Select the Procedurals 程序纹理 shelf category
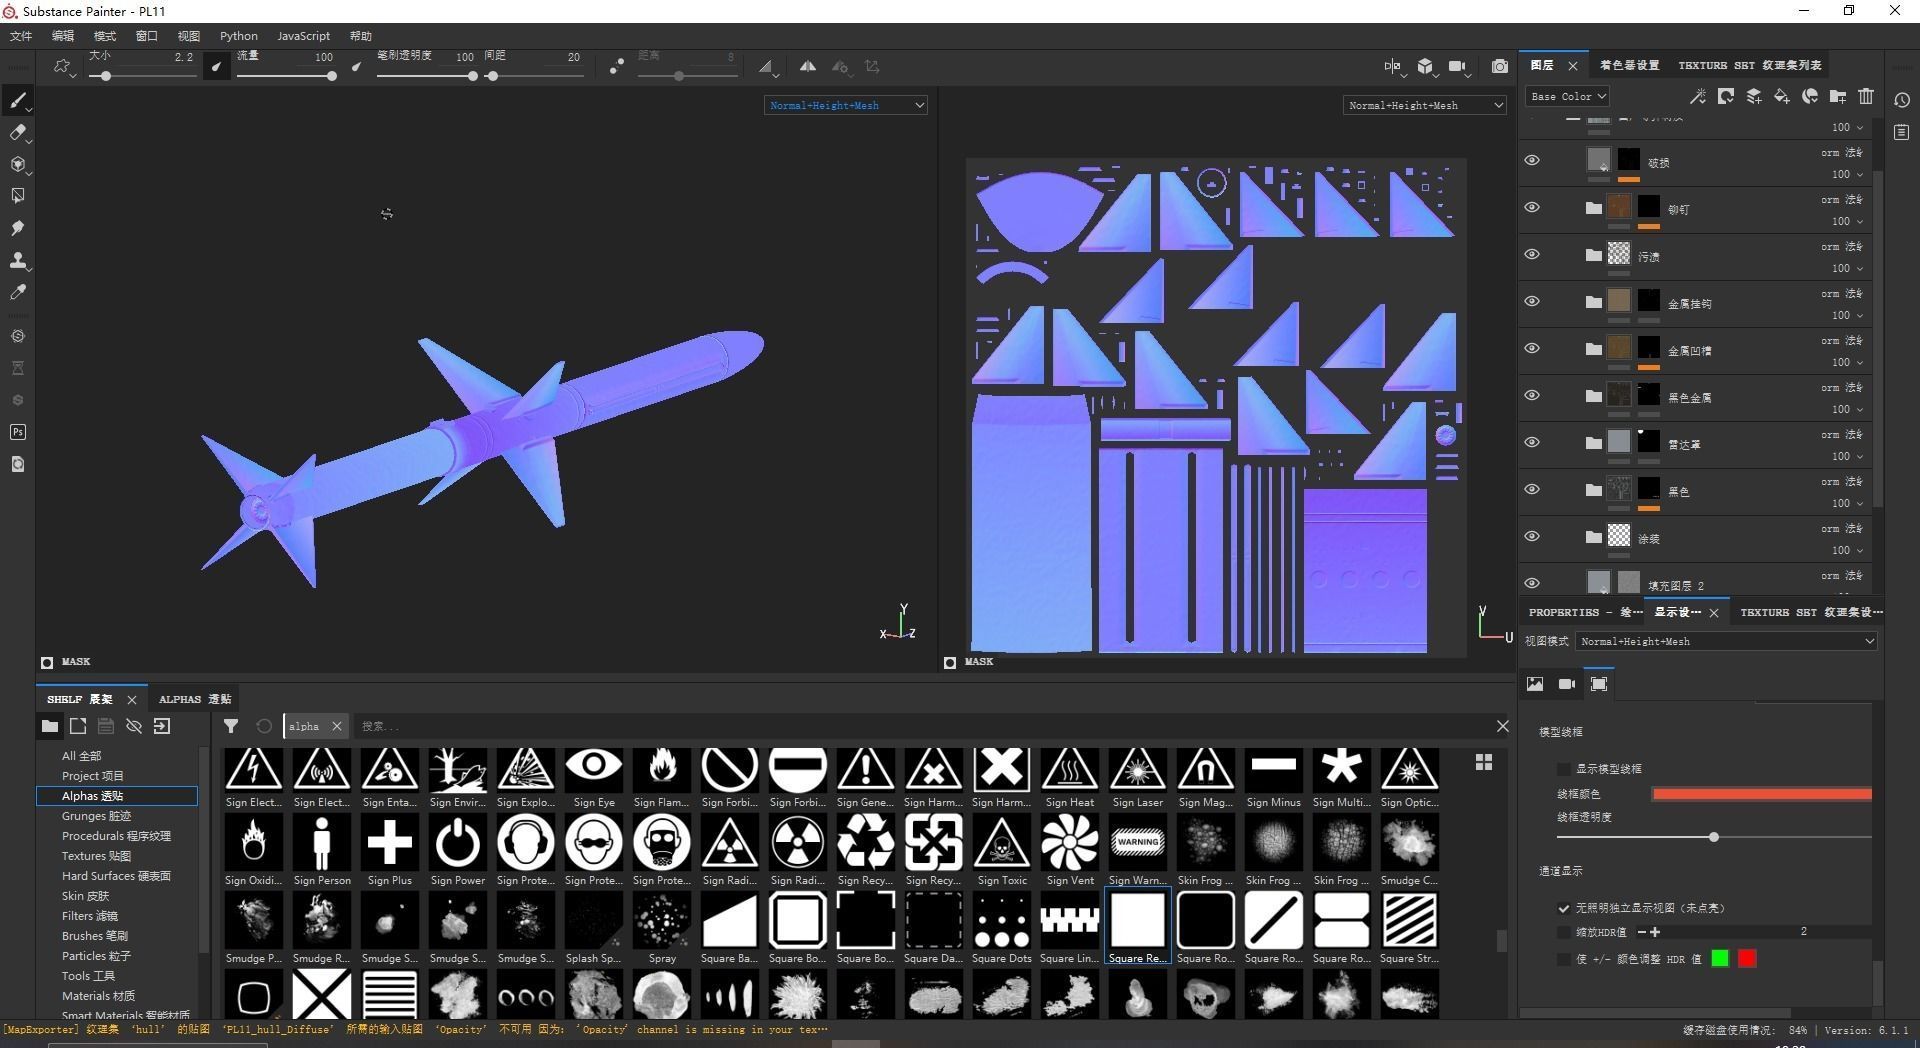 tap(116, 836)
